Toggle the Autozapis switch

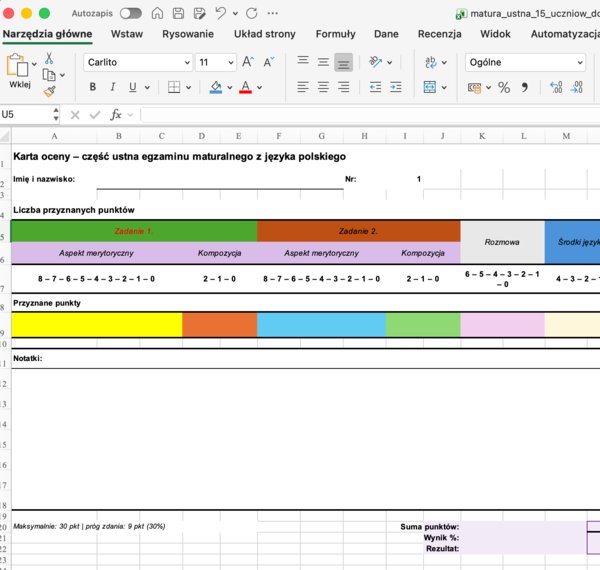[x=130, y=13]
